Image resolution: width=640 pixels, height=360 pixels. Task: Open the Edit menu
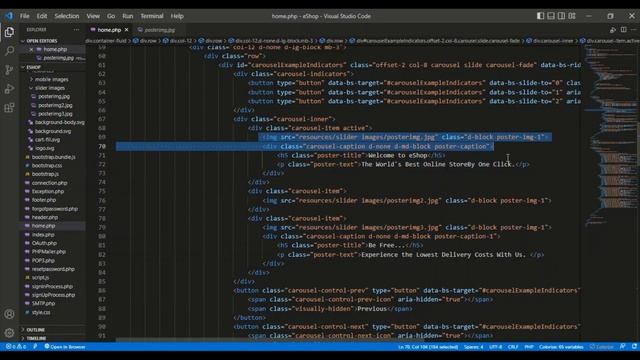tap(42, 16)
